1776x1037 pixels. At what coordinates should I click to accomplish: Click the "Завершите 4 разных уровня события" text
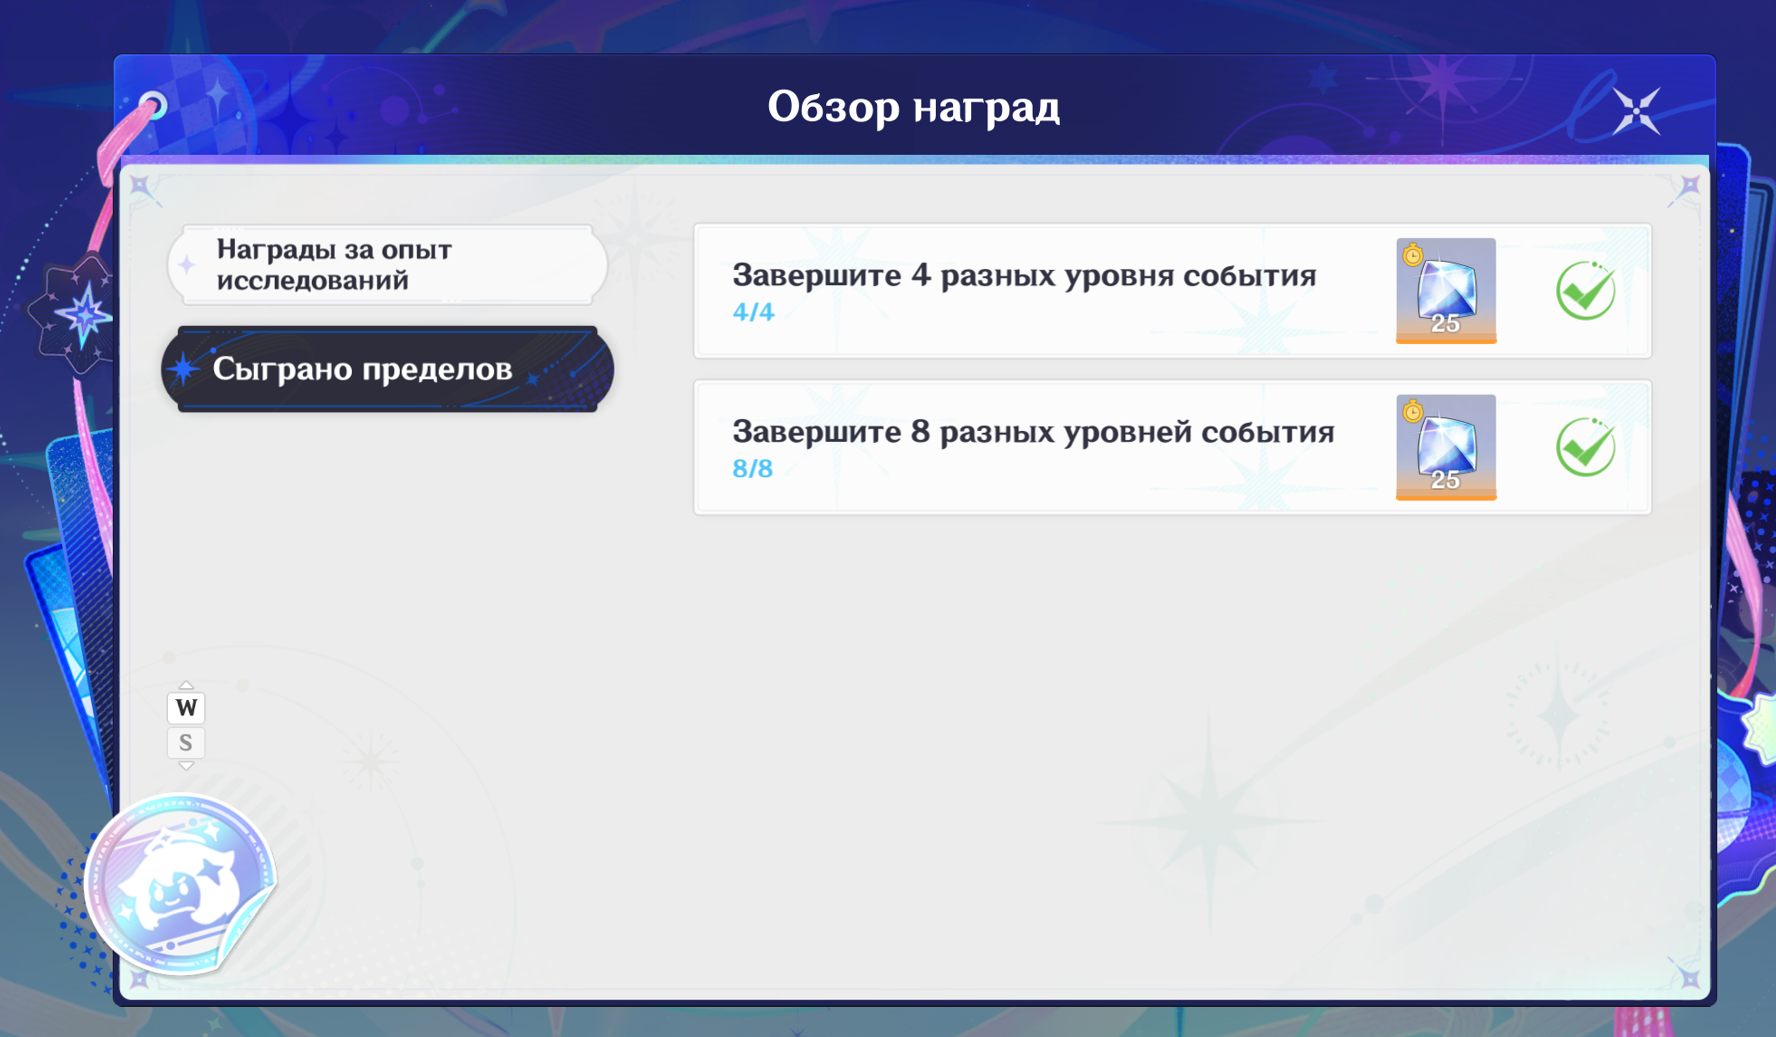pyautogui.click(x=1024, y=275)
